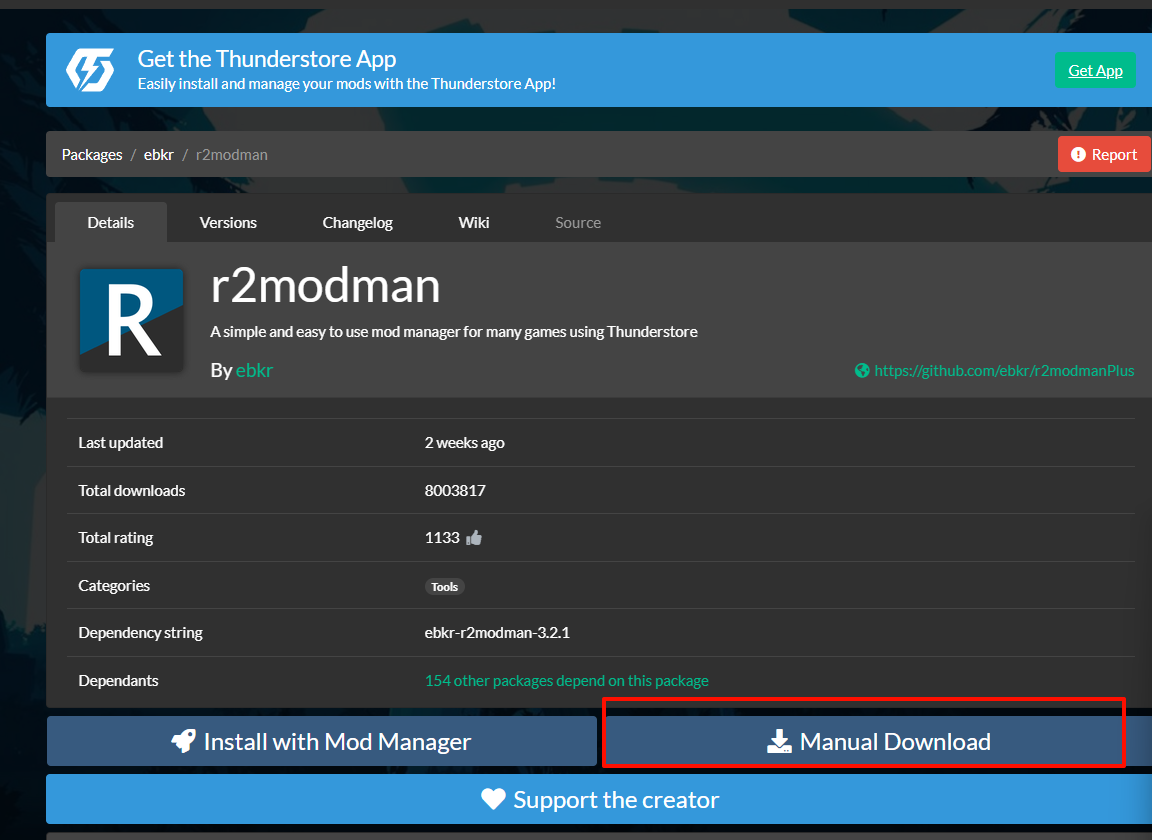Viewport: 1152px width, 840px height.
Task: Click 'Get the Thunderstore App' heading
Action: point(267,58)
